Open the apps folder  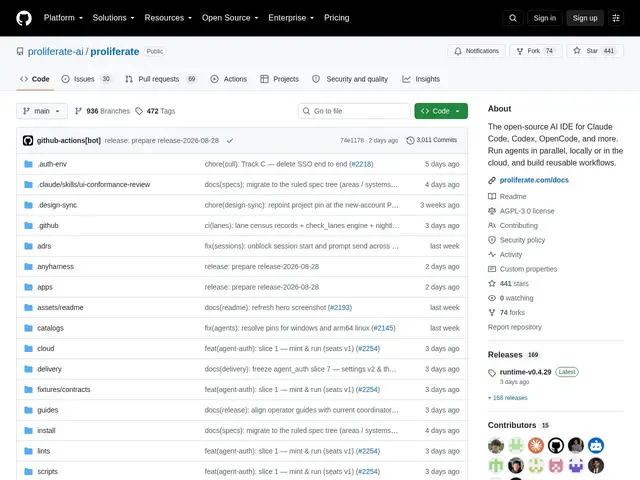[45, 287]
